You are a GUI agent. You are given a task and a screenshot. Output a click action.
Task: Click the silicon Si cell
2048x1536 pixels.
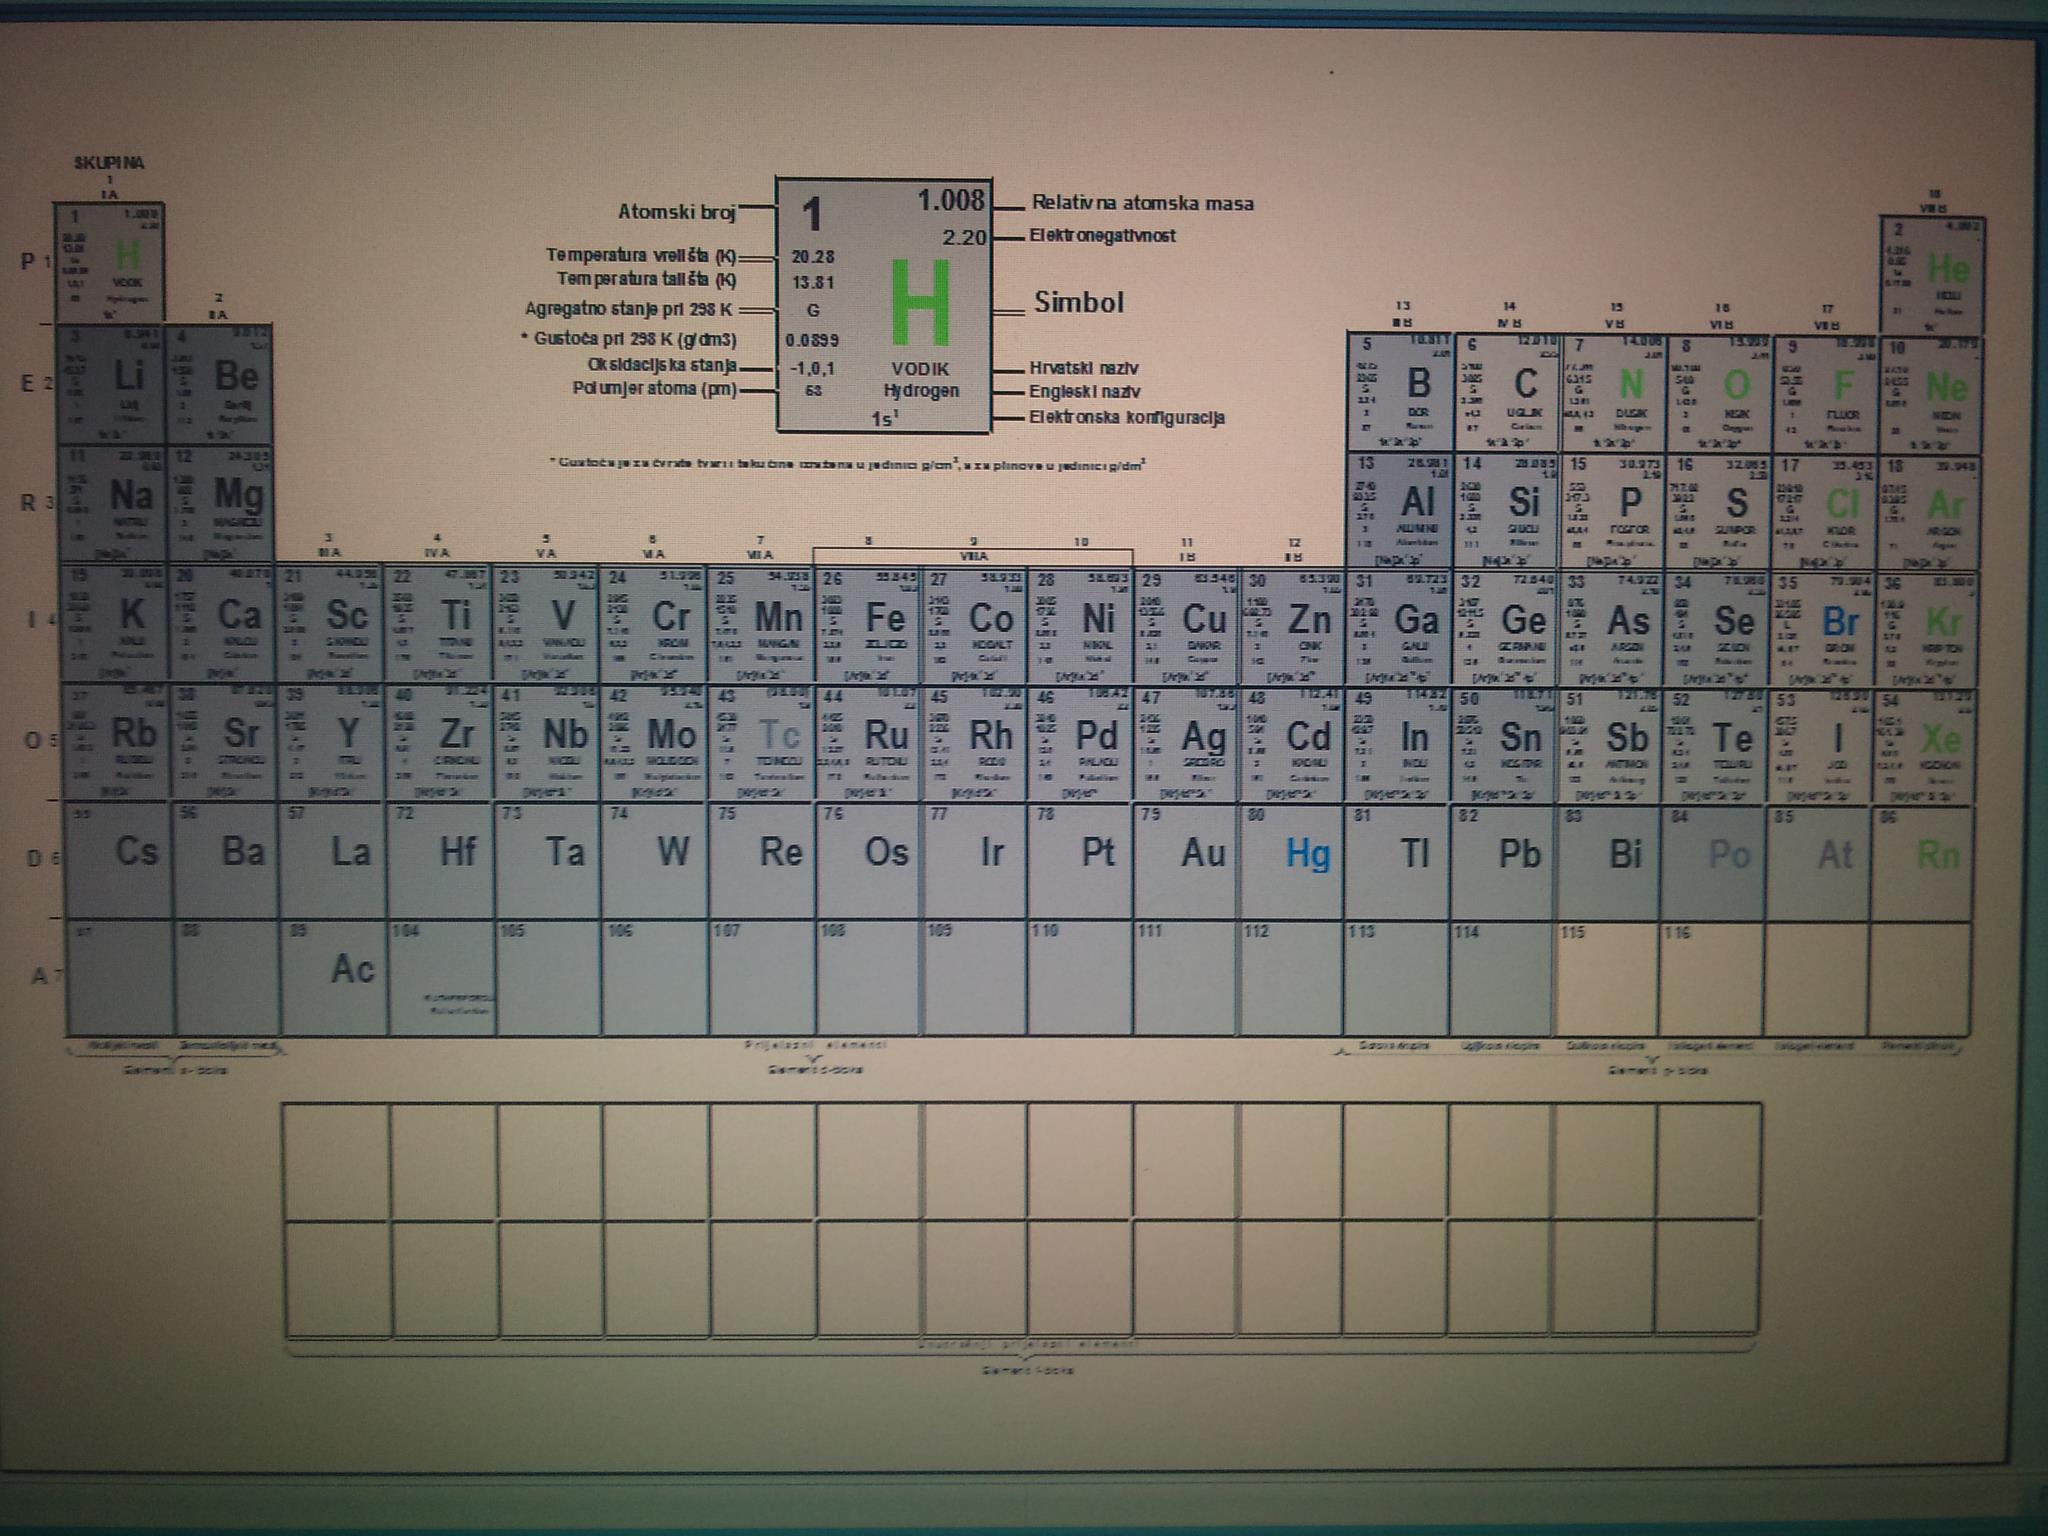[1506, 510]
